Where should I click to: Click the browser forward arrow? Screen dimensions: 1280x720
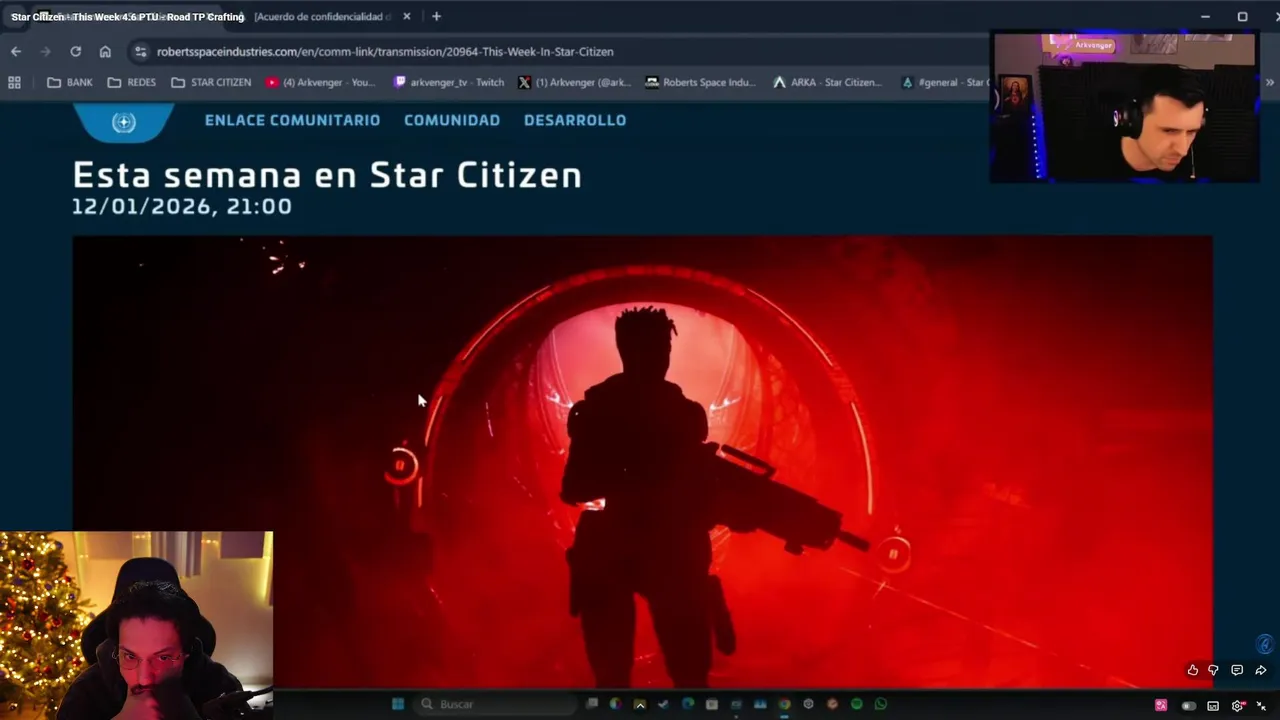pyautogui.click(x=45, y=51)
